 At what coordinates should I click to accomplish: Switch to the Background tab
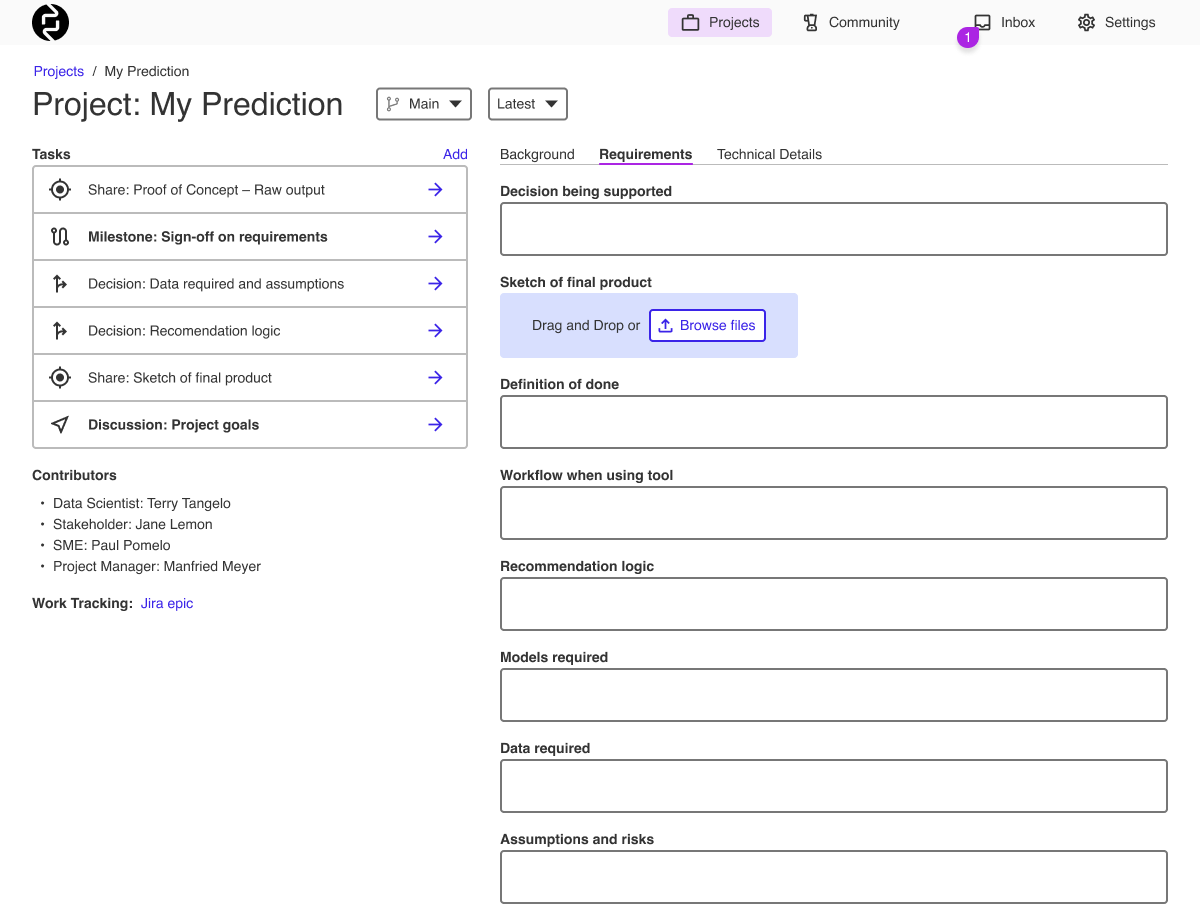pyautogui.click(x=537, y=154)
